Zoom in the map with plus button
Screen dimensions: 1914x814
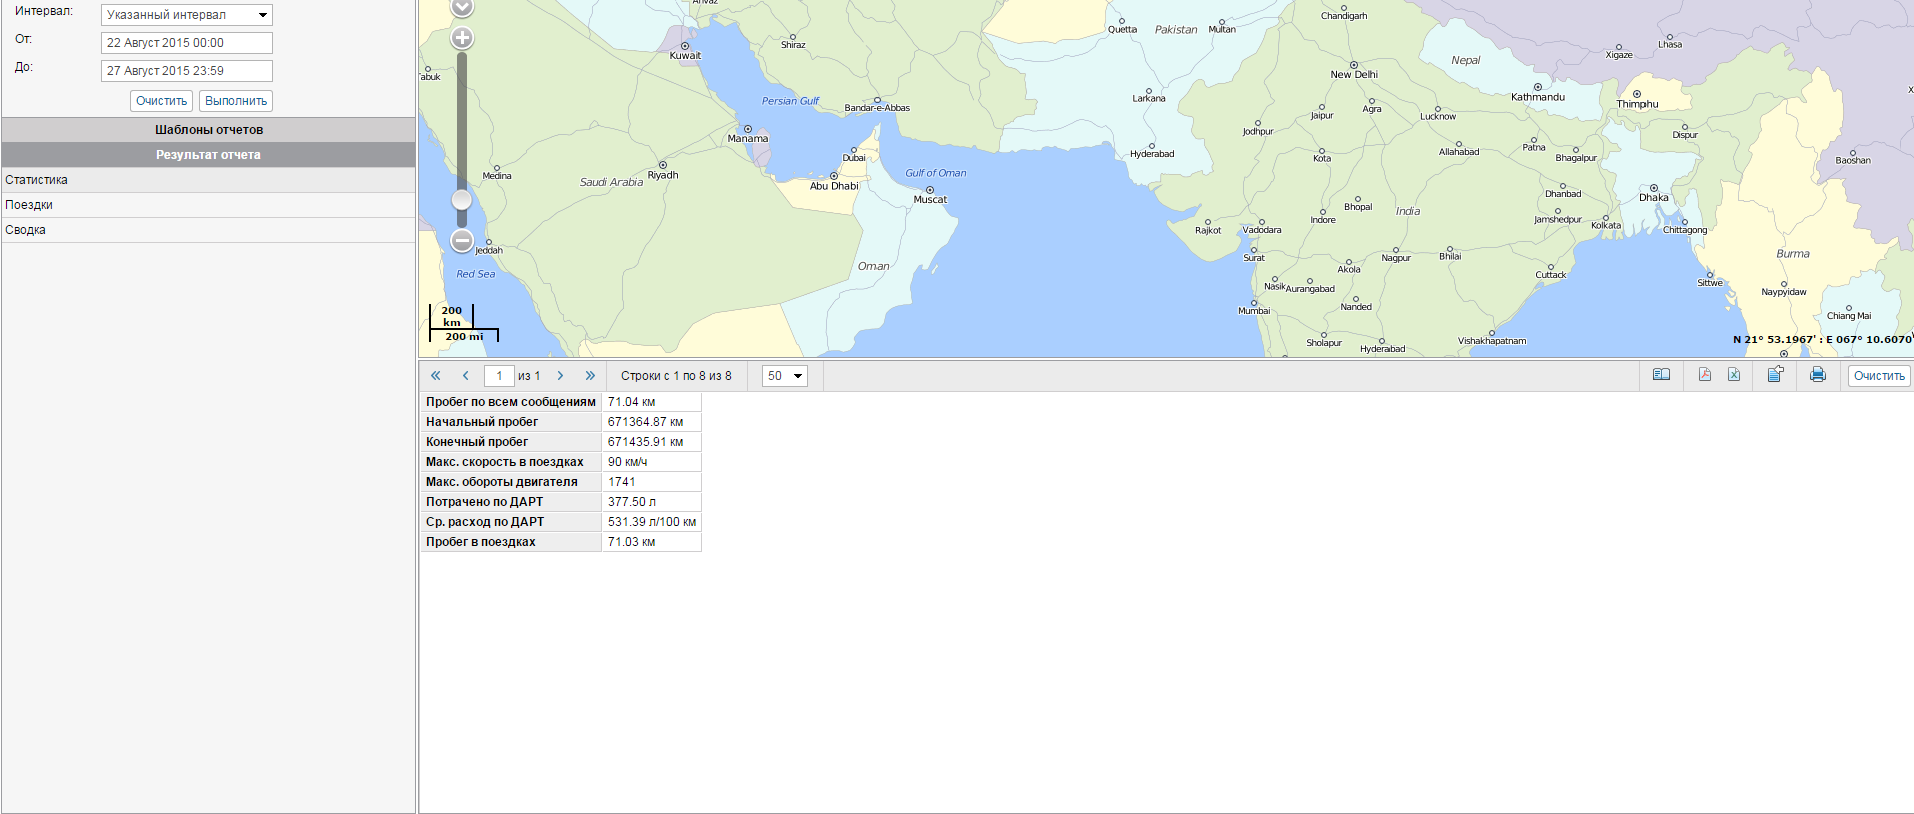click(462, 39)
